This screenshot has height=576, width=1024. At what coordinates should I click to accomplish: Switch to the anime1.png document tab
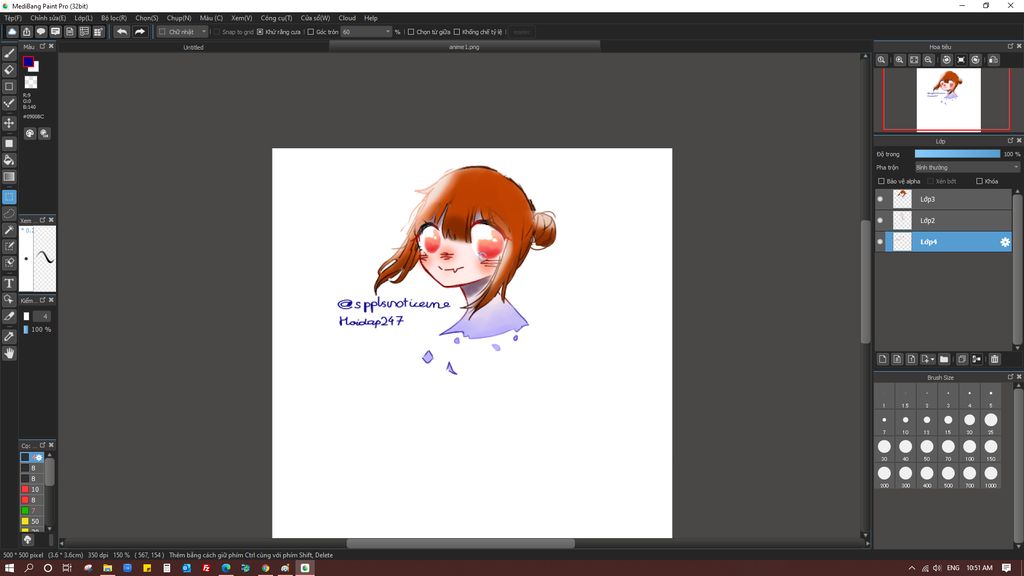point(464,47)
